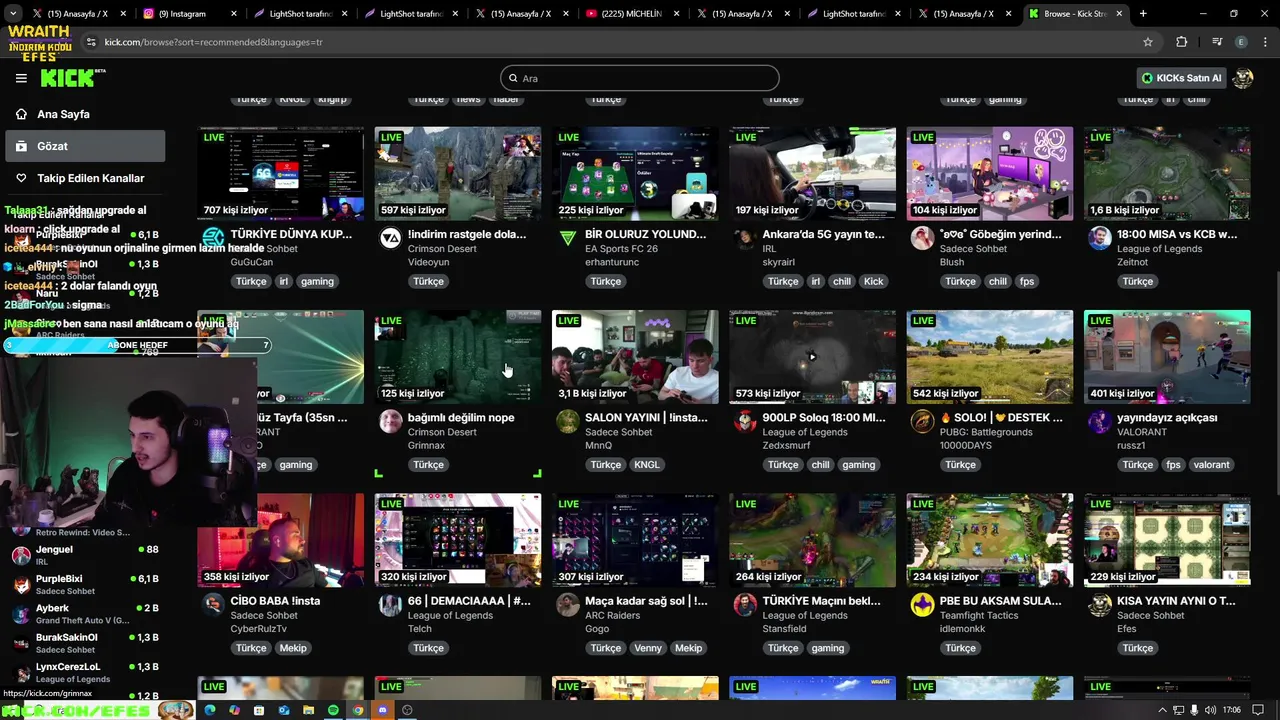1280x720 pixels.
Task: Open Ankara'da 5G stream thumbnail
Action: coord(812,173)
